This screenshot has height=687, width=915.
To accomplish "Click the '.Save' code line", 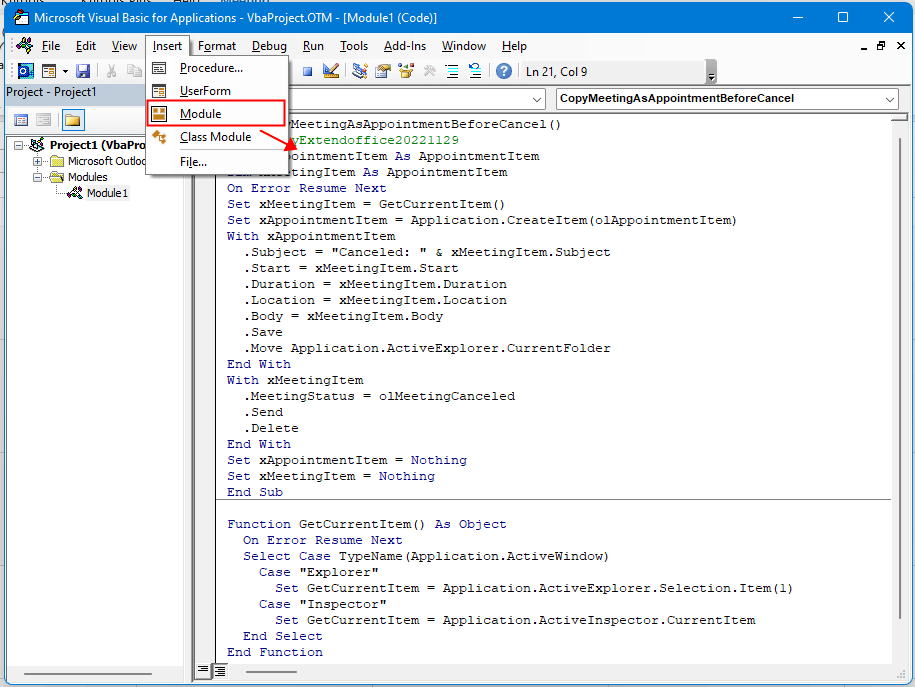I will coord(263,332).
